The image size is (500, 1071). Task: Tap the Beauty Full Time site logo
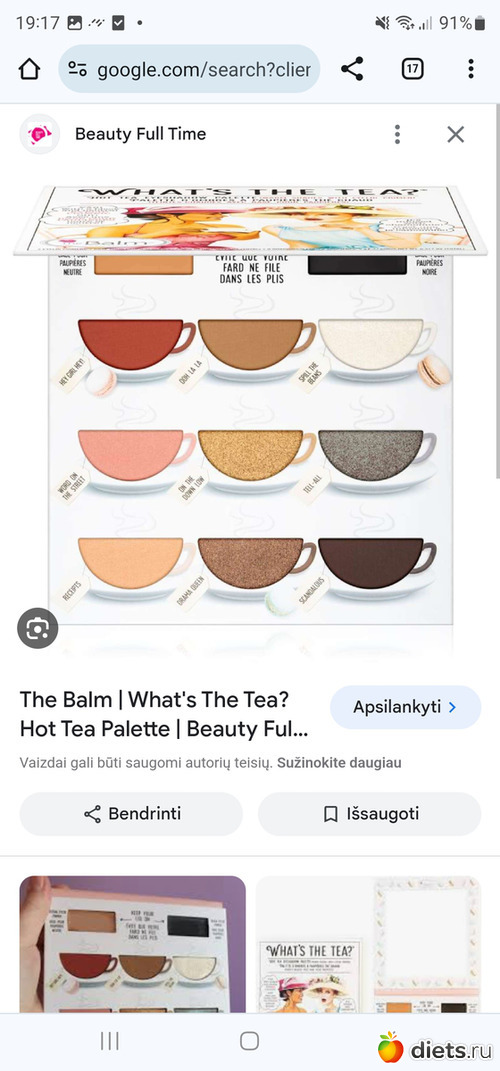tap(40, 134)
